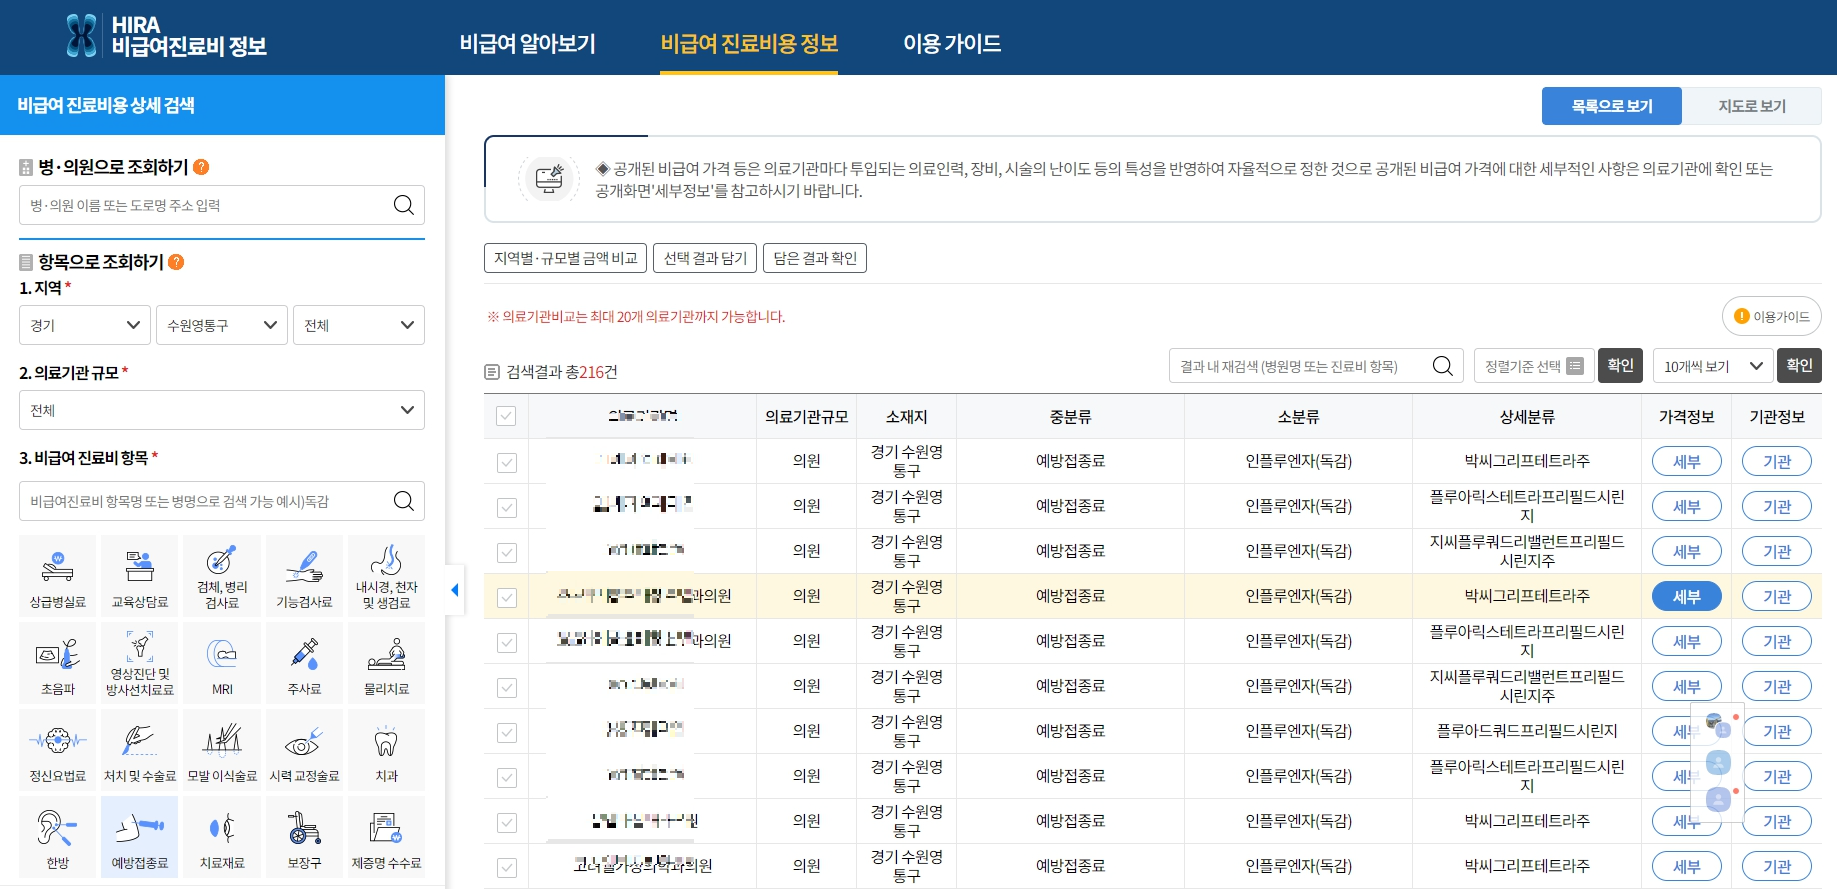Open the 10개씩 보기 page size dropdown
The image size is (1837, 889).
pos(1713,366)
